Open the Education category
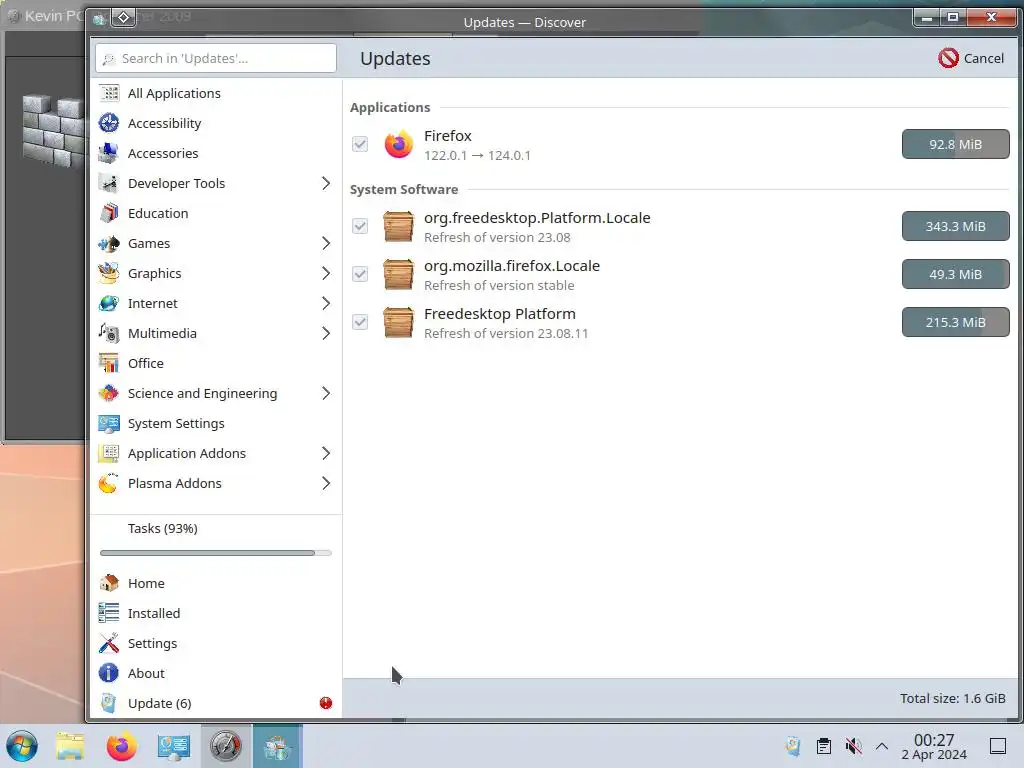Viewport: 1024px width, 768px height. [216, 214]
